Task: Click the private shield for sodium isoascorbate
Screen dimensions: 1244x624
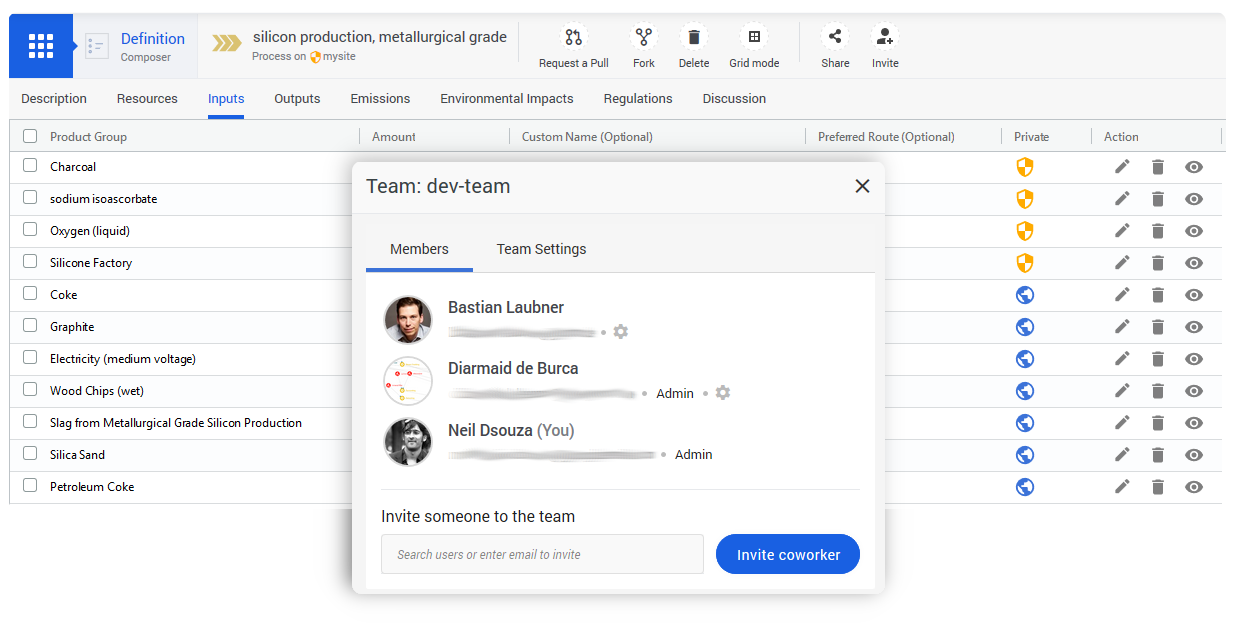Action: [1024, 199]
